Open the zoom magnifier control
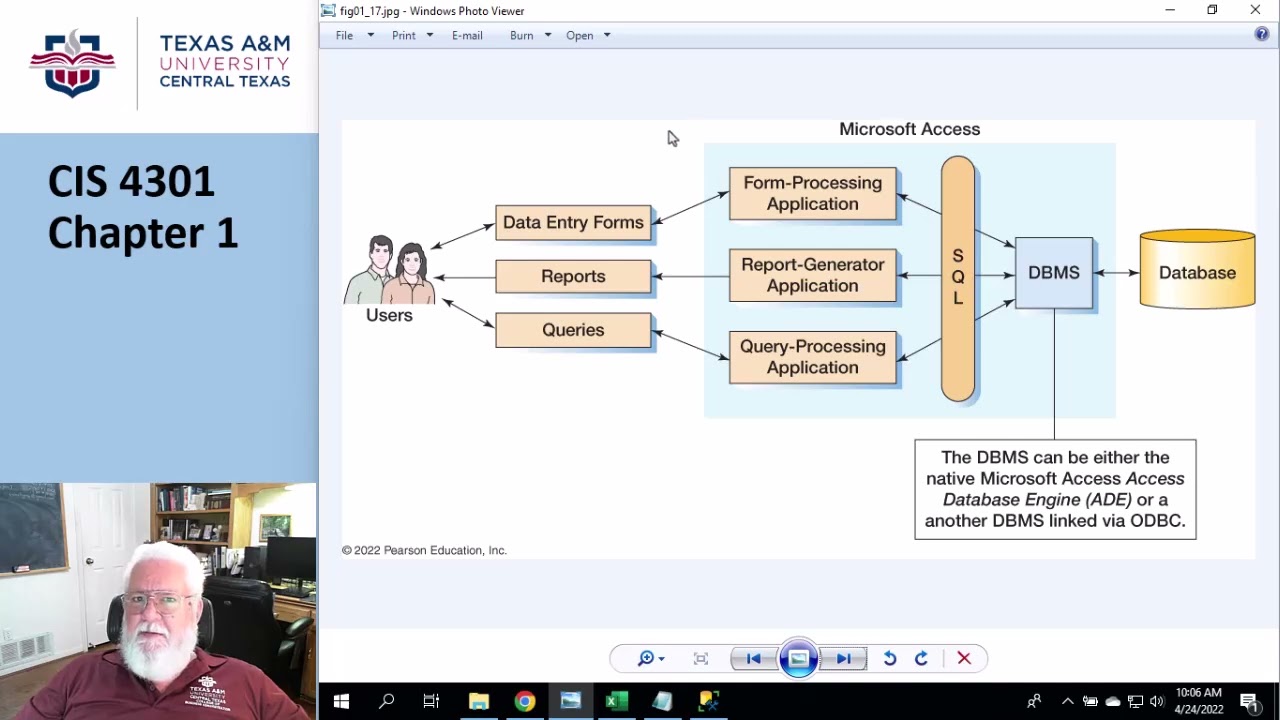The image size is (1280, 720). coord(651,658)
